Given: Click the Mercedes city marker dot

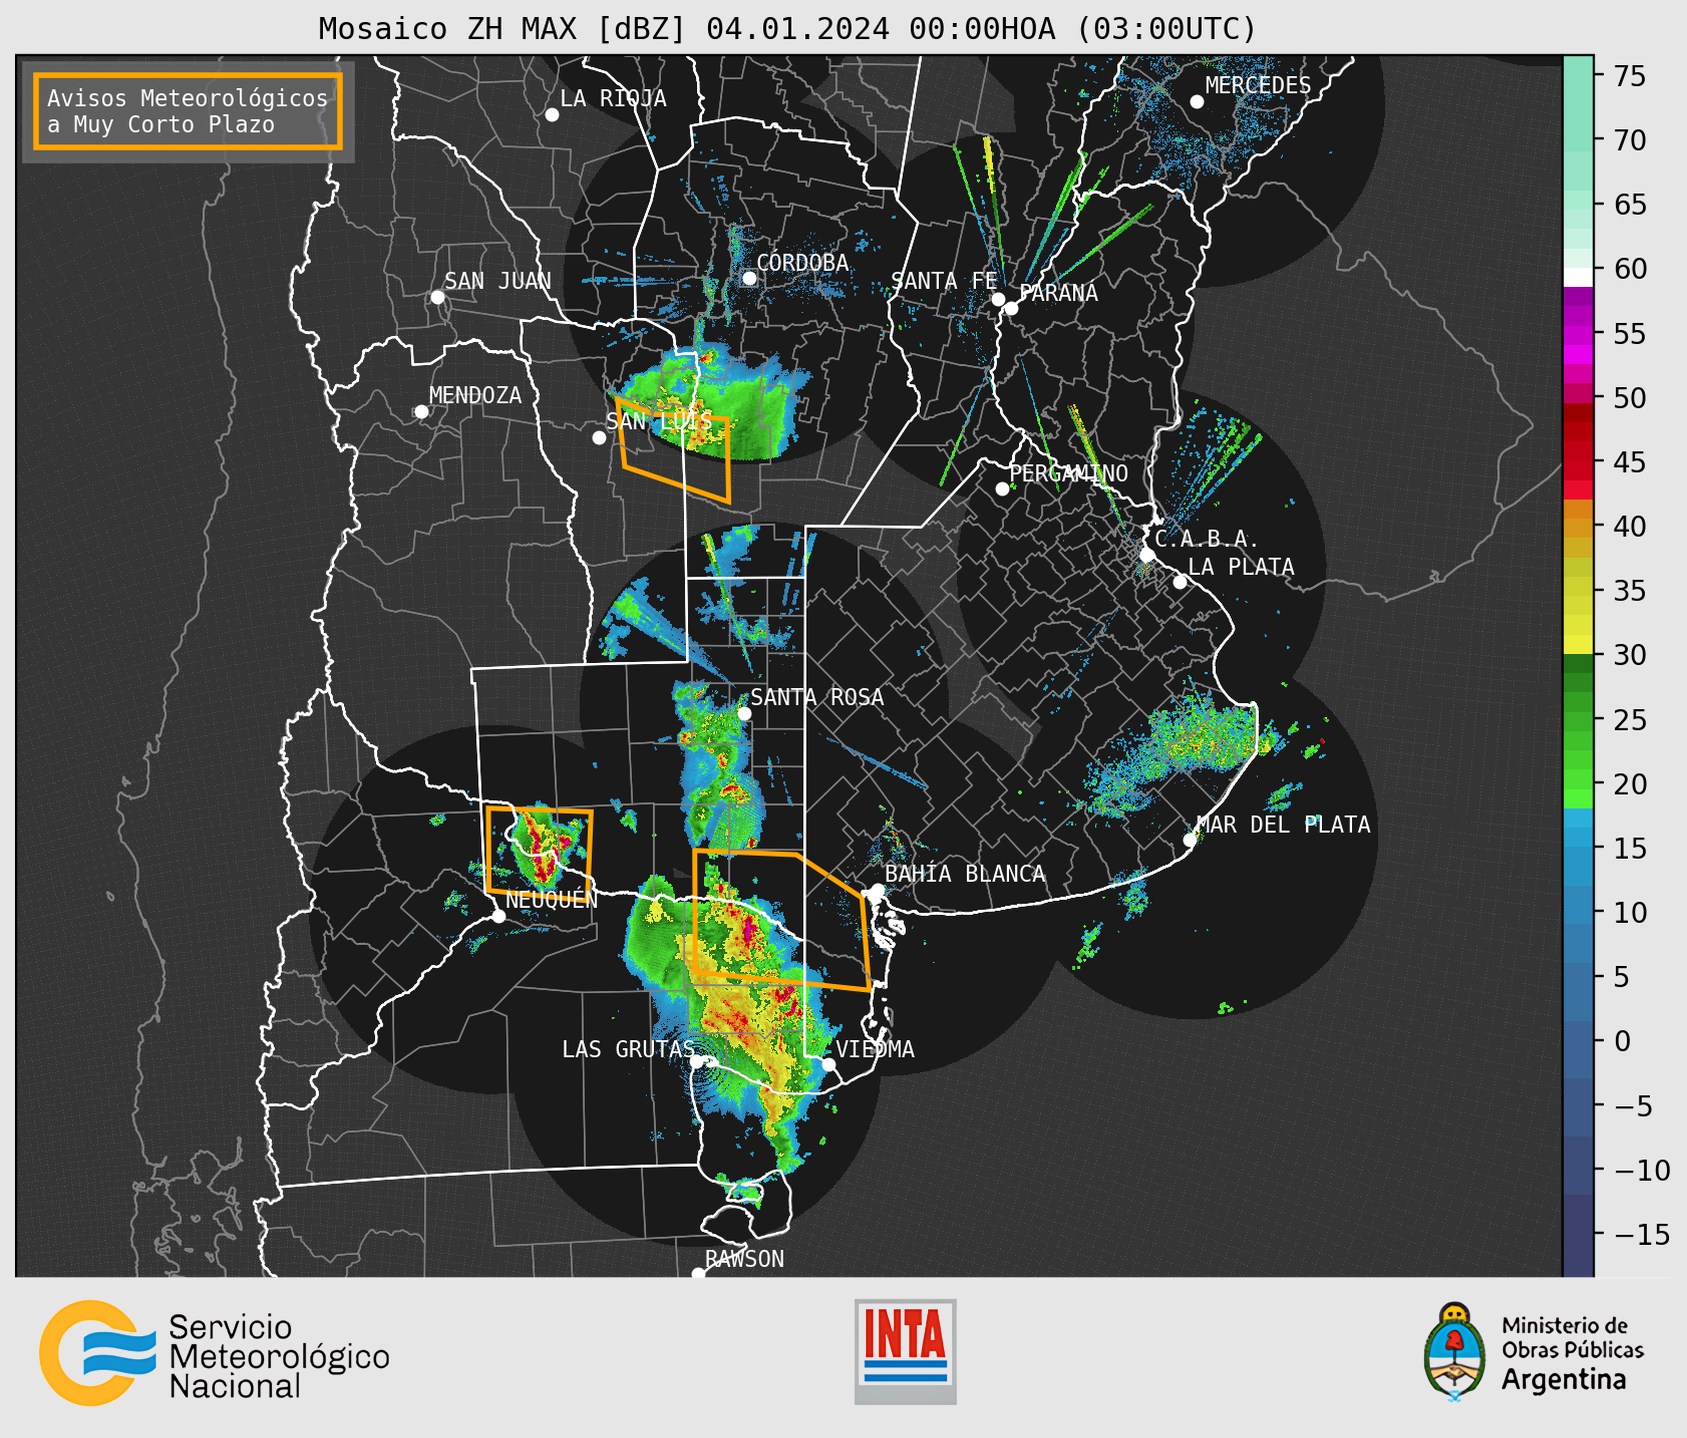Looking at the screenshot, I should 1197,102.
